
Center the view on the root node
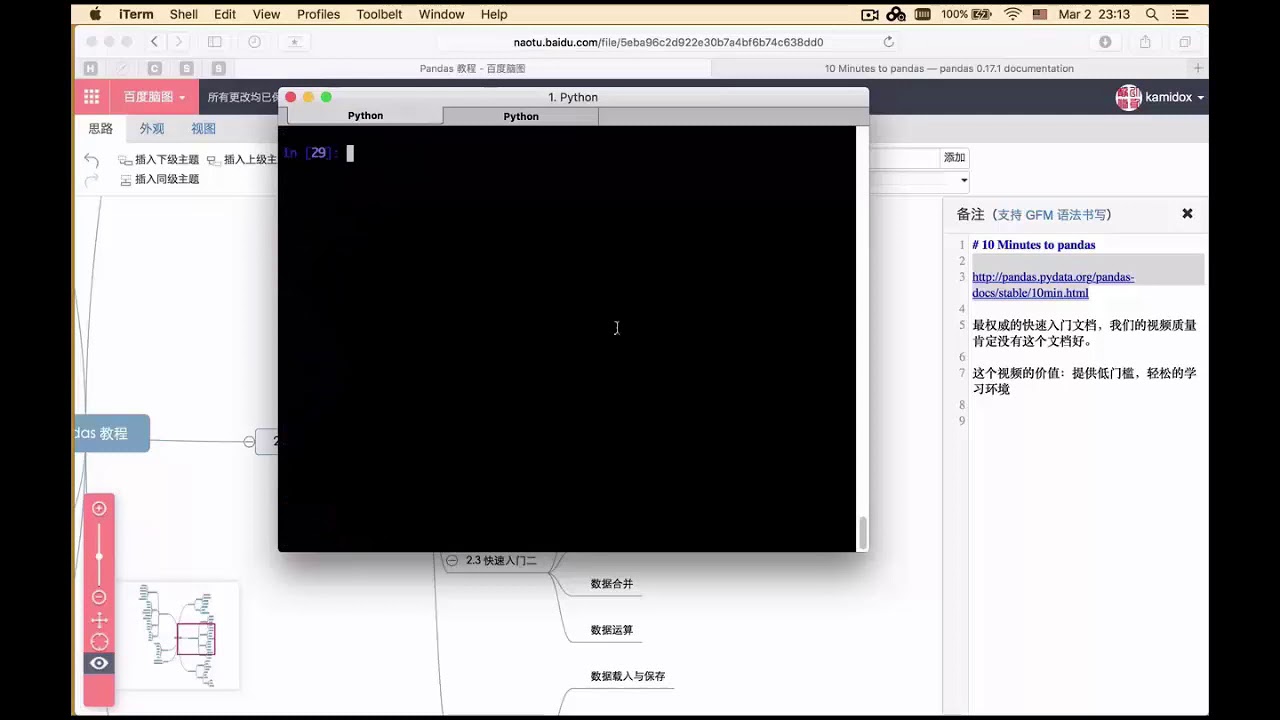[x=99, y=641]
